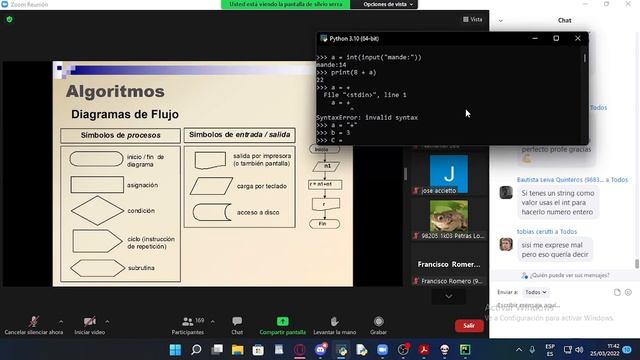The width and height of the screenshot is (640, 360).
Task: Select jose accietto video thumbnail
Action: coord(449,174)
